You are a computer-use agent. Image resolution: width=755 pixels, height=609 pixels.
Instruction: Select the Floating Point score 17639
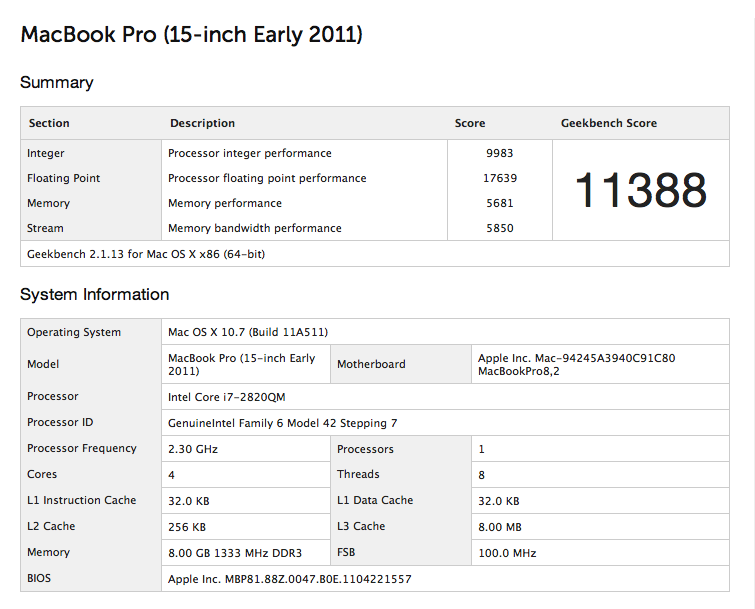click(x=500, y=178)
